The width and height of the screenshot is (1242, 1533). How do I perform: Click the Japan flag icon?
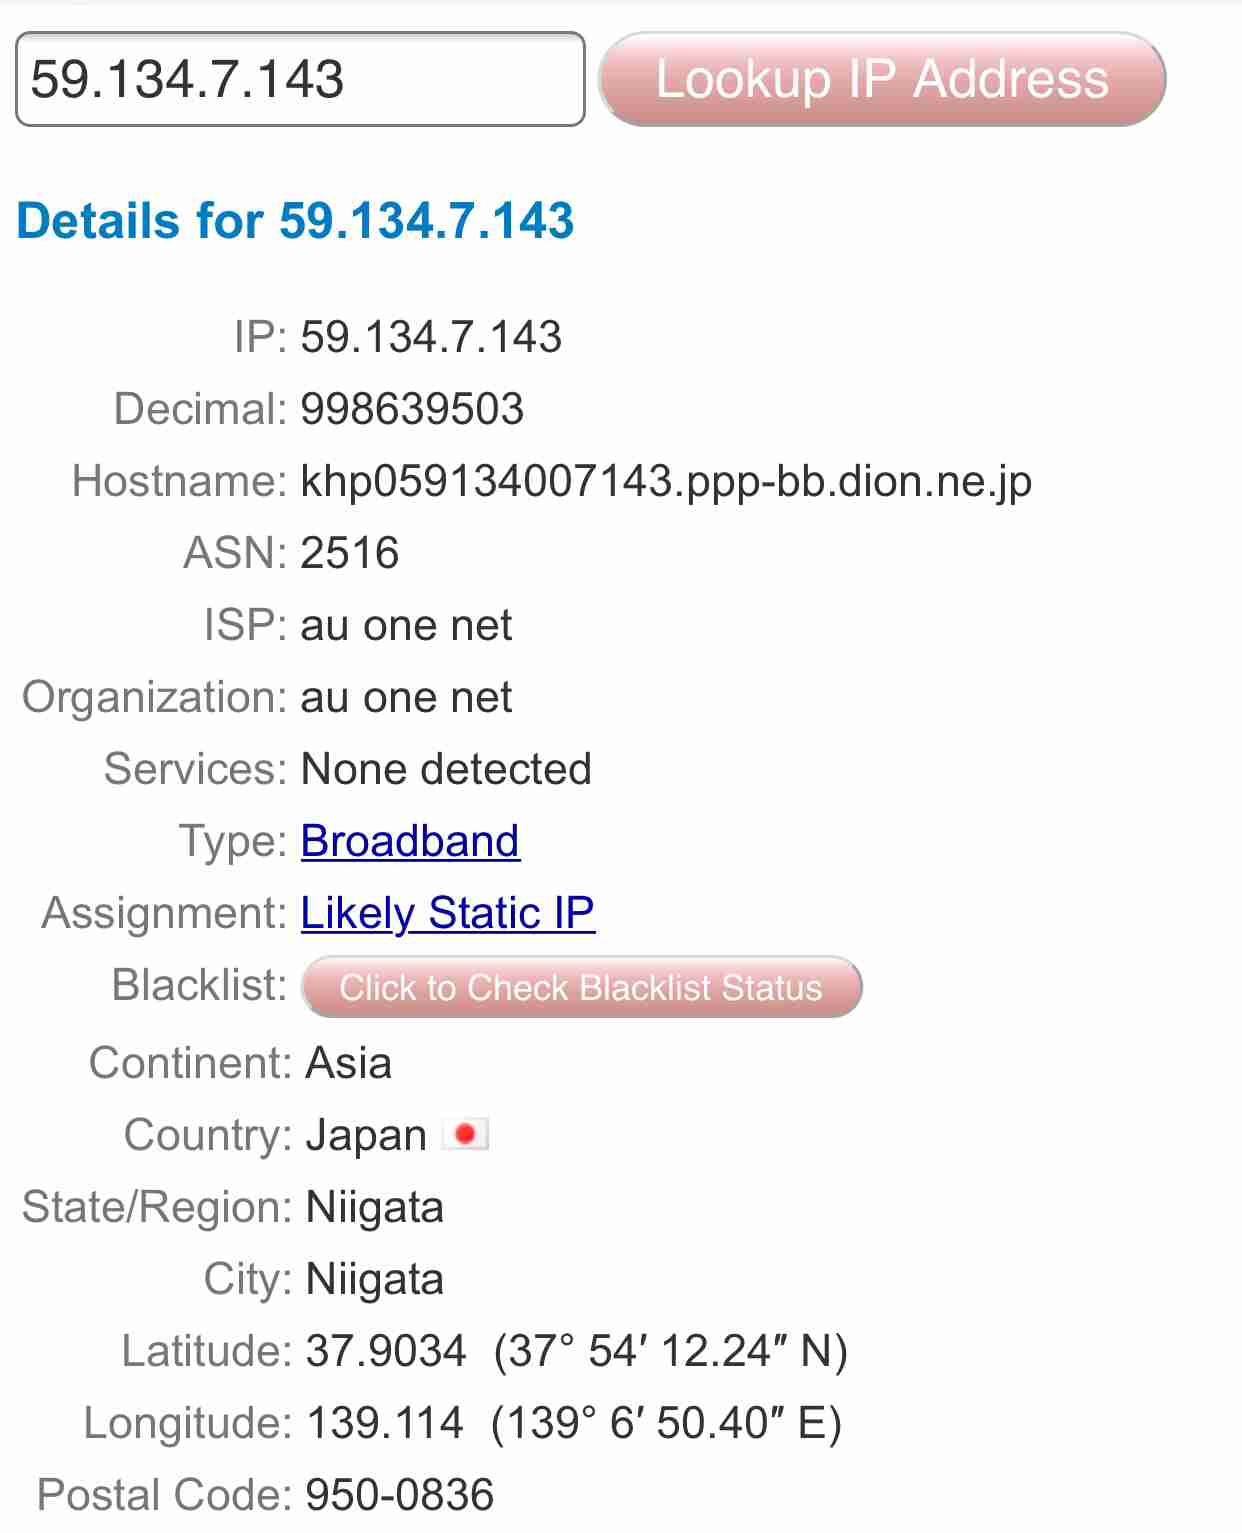click(x=465, y=1134)
